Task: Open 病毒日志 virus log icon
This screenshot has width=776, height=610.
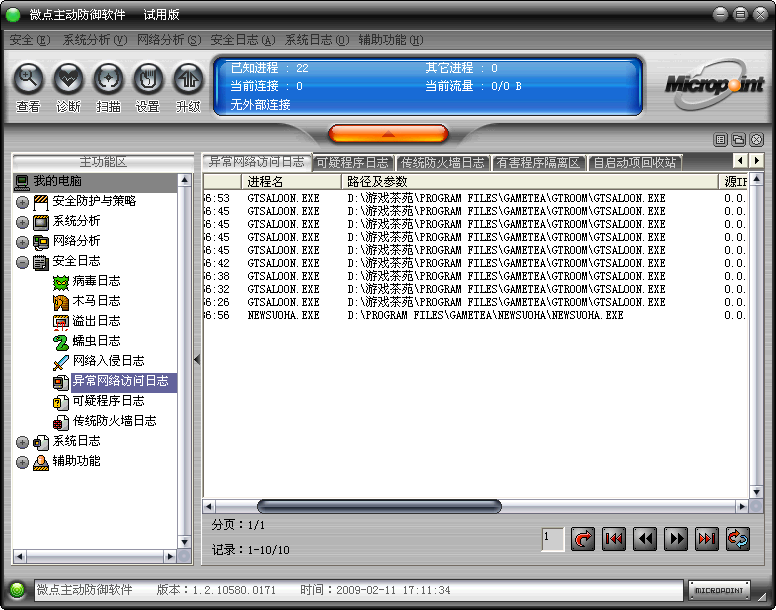Action: (x=60, y=282)
